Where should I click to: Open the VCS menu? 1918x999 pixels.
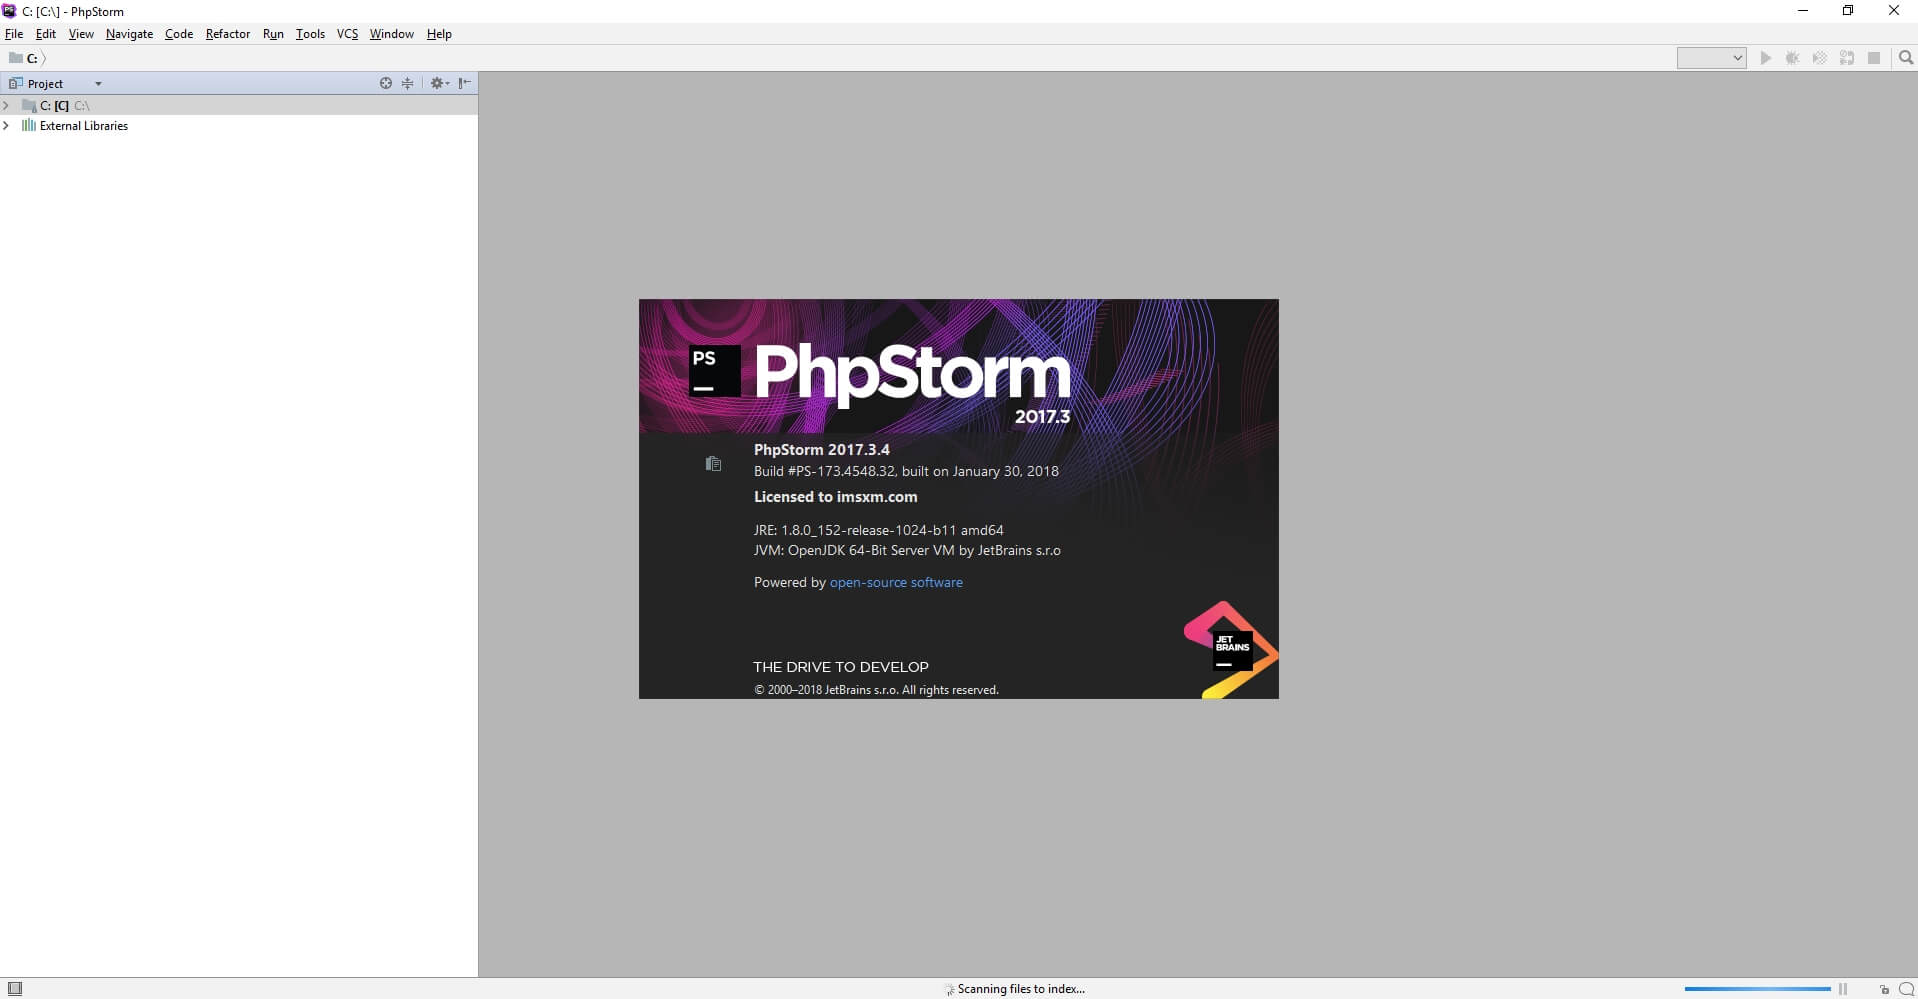347,34
